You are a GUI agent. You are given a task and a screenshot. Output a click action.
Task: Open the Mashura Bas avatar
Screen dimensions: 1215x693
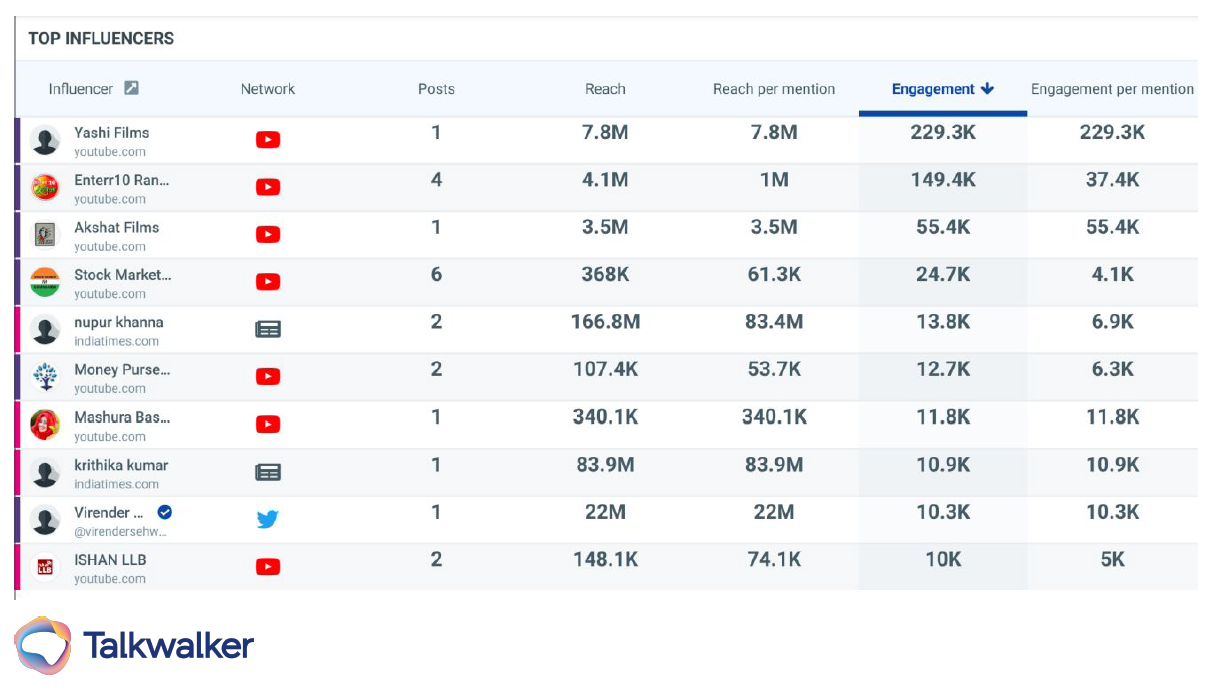click(x=45, y=425)
